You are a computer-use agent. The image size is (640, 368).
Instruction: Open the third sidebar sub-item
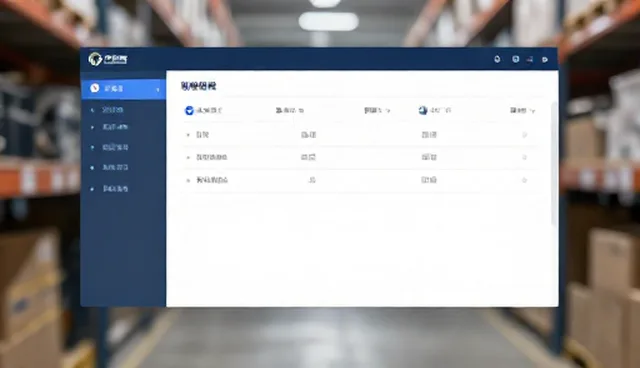coord(115,147)
